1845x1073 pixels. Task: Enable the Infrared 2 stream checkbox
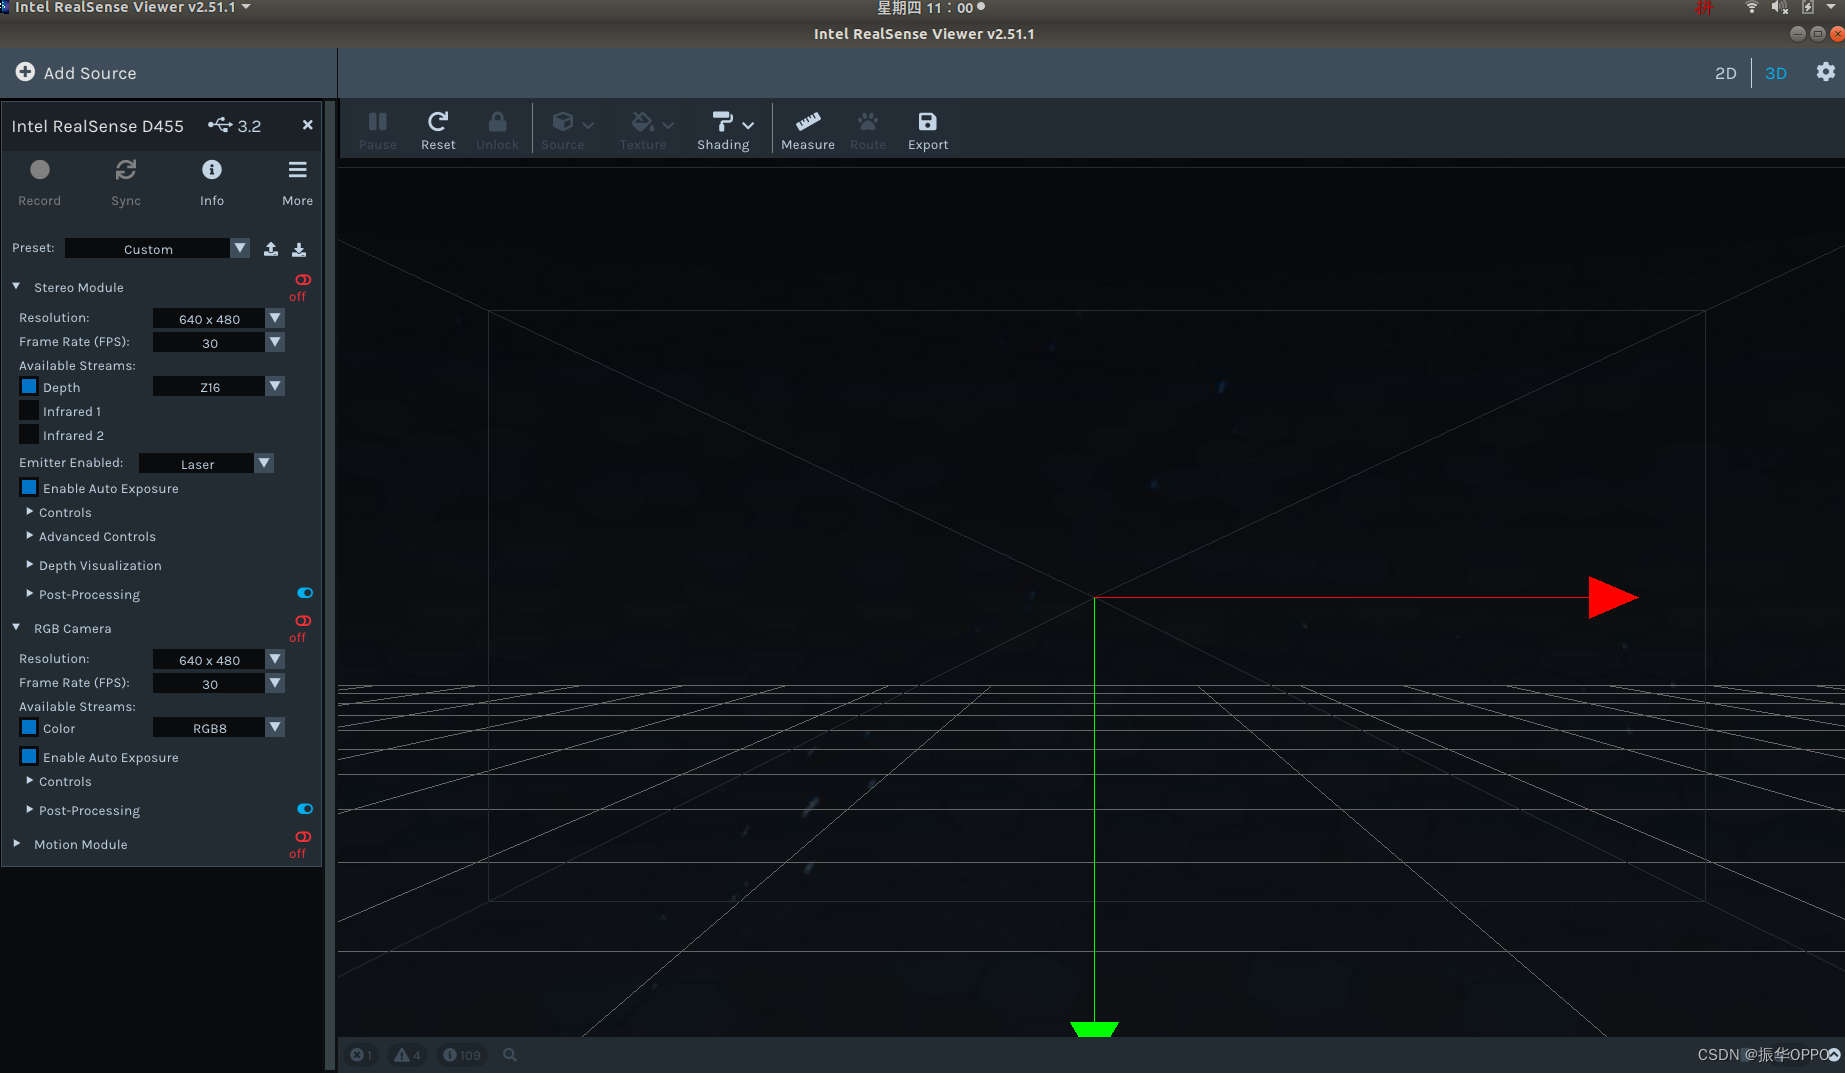click(x=29, y=434)
